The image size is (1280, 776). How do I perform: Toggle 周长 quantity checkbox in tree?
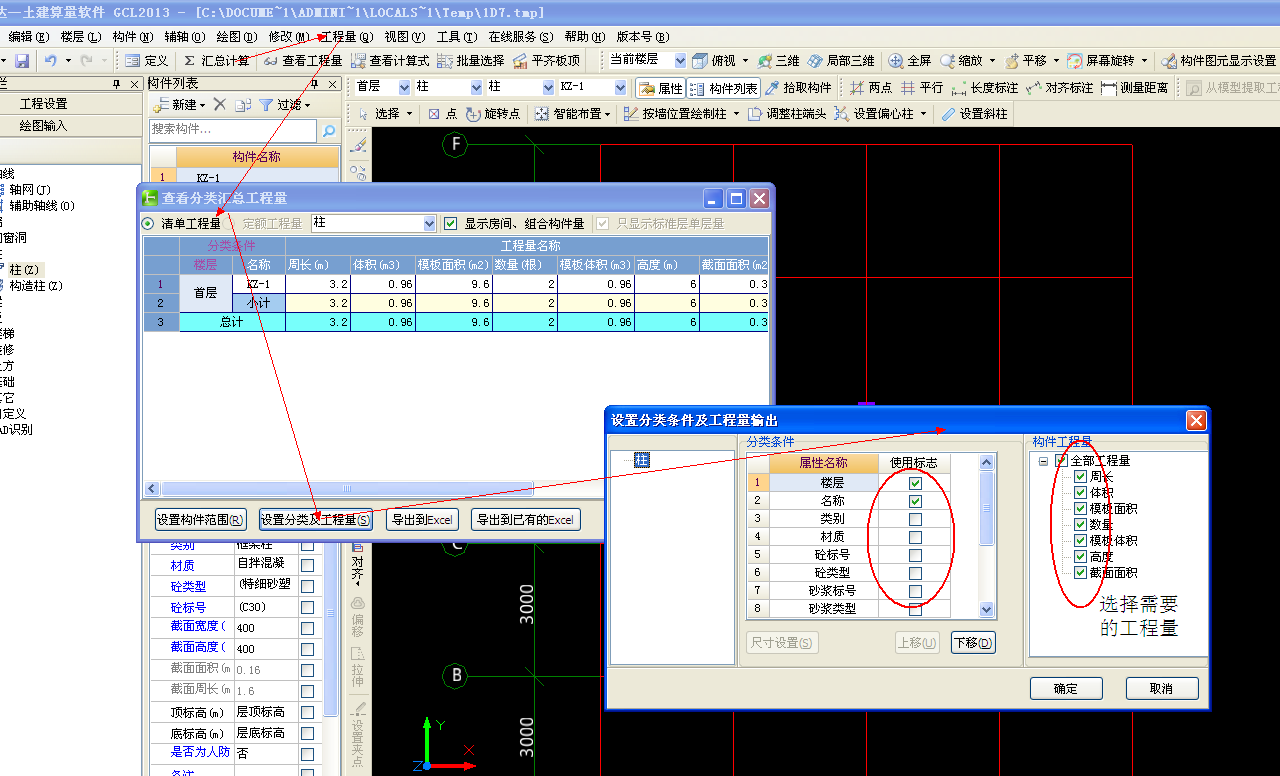coord(1080,477)
